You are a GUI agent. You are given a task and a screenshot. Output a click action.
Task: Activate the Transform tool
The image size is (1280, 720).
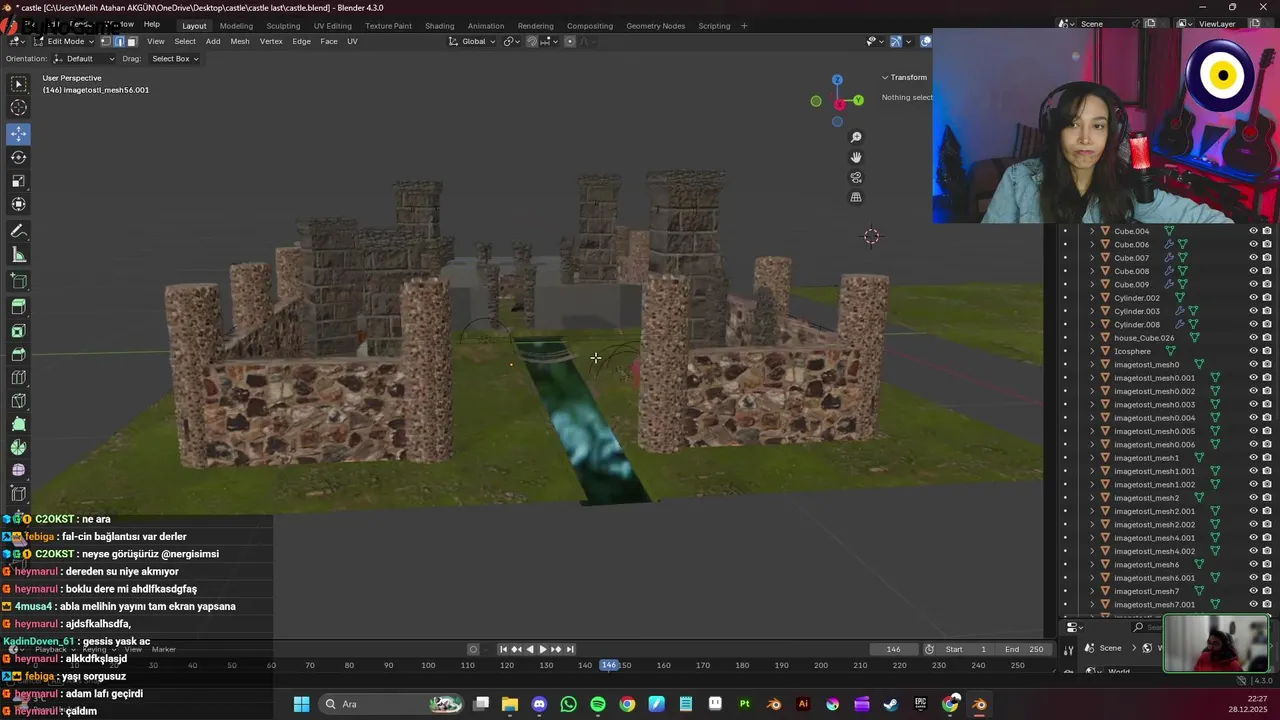(19, 204)
